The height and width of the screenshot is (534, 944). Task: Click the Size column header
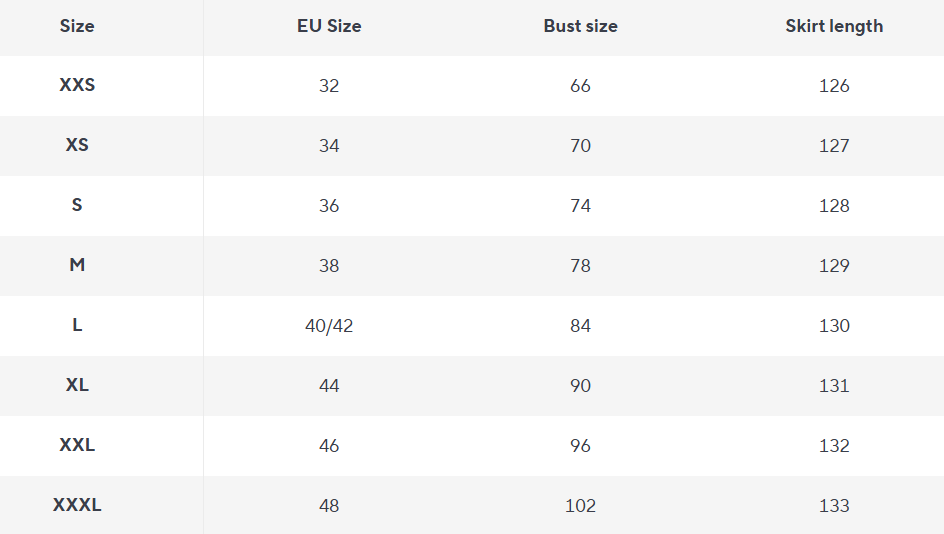pos(77,26)
